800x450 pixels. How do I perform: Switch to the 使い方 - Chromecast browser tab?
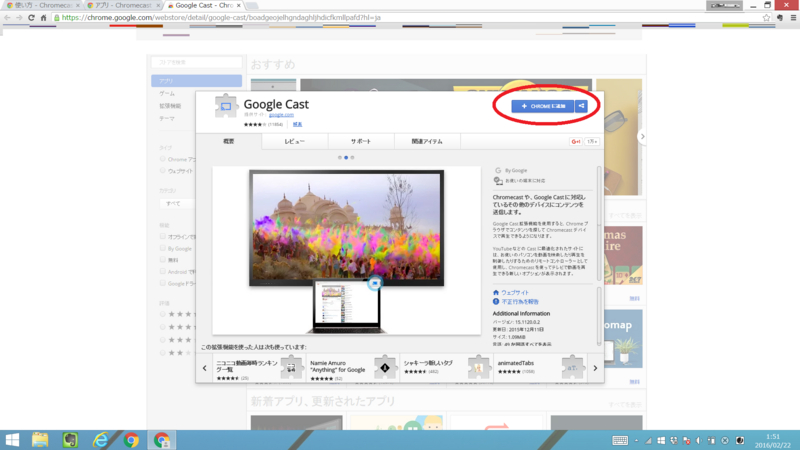click(43, 5)
